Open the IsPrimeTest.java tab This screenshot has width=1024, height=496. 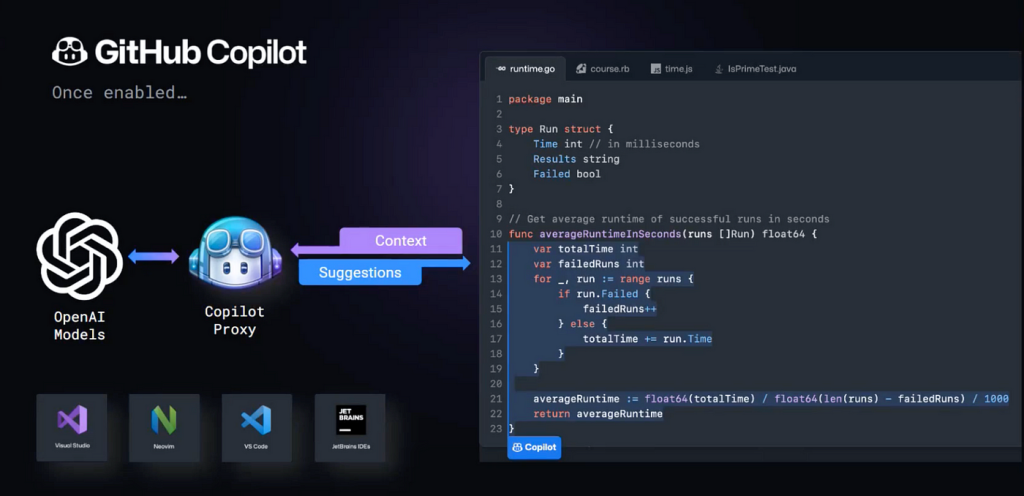pos(755,69)
